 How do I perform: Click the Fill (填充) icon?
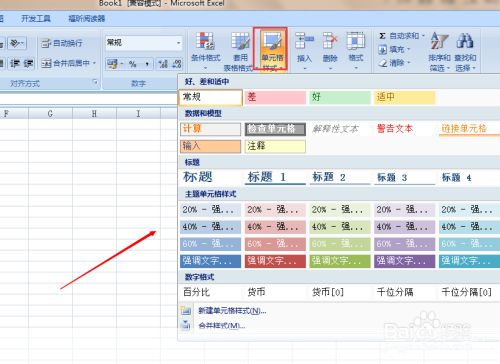tap(382, 50)
